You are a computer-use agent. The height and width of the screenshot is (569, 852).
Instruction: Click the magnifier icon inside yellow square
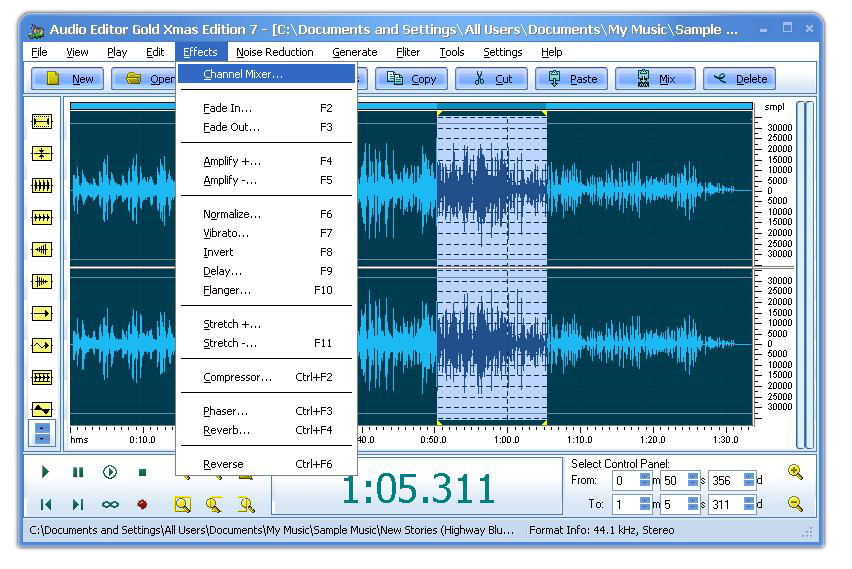point(183,504)
